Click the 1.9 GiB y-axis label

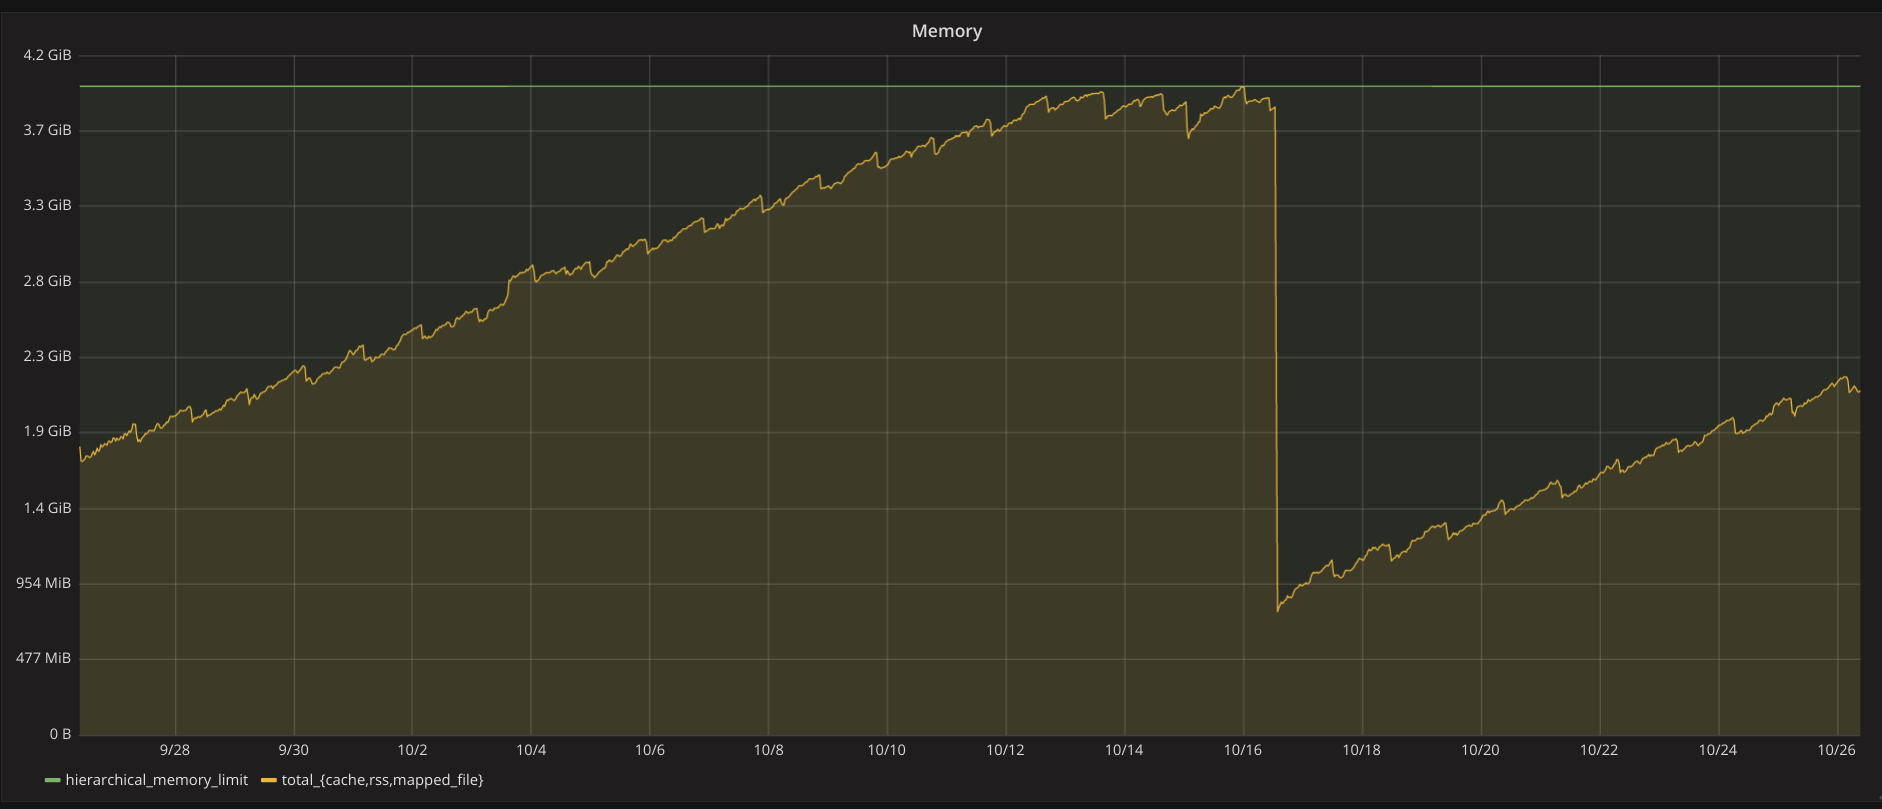click(x=48, y=431)
